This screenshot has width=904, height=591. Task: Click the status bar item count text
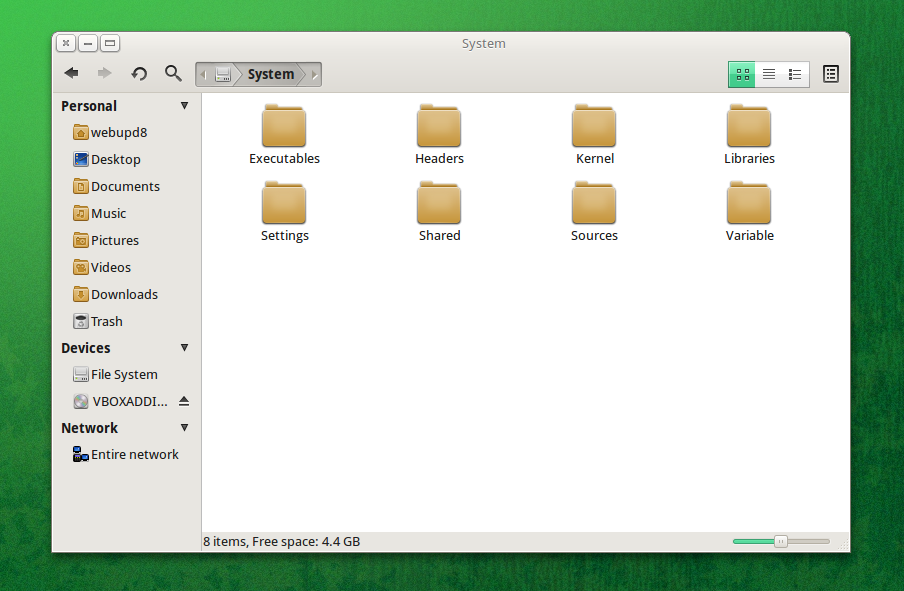click(281, 541)
